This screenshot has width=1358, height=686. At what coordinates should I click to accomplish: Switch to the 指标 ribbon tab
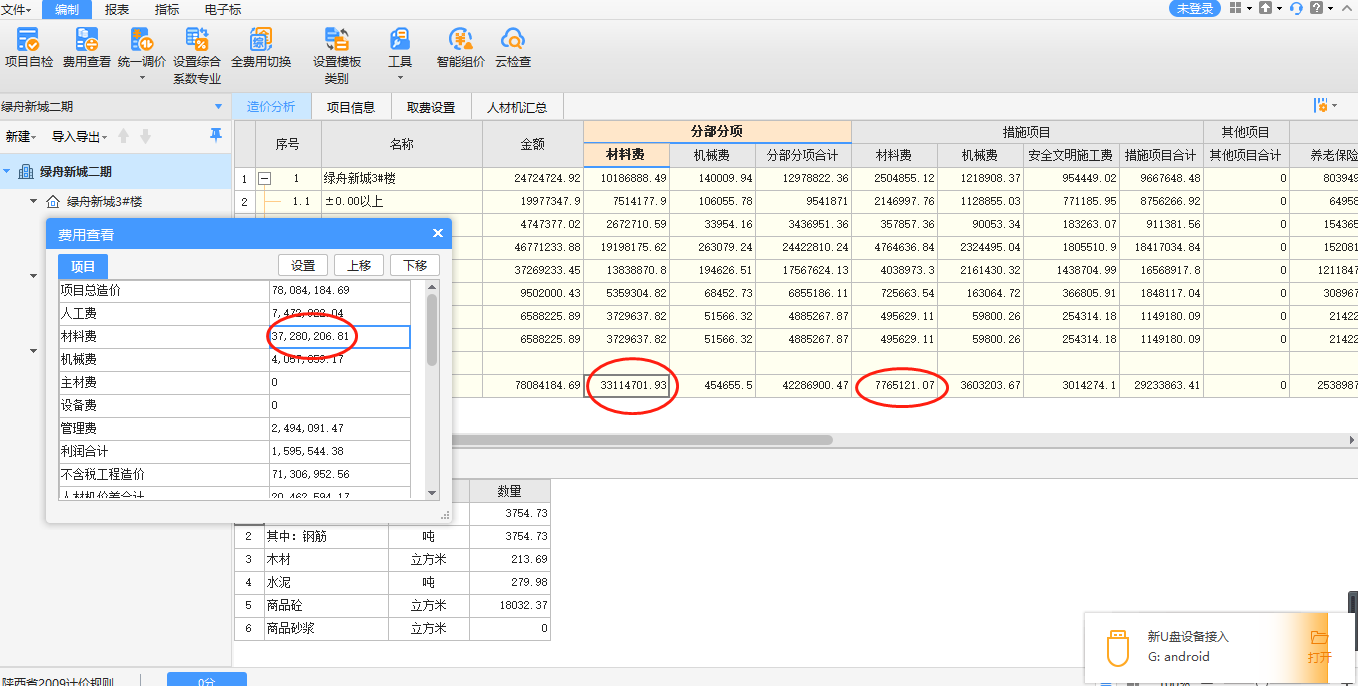point(167,9)
